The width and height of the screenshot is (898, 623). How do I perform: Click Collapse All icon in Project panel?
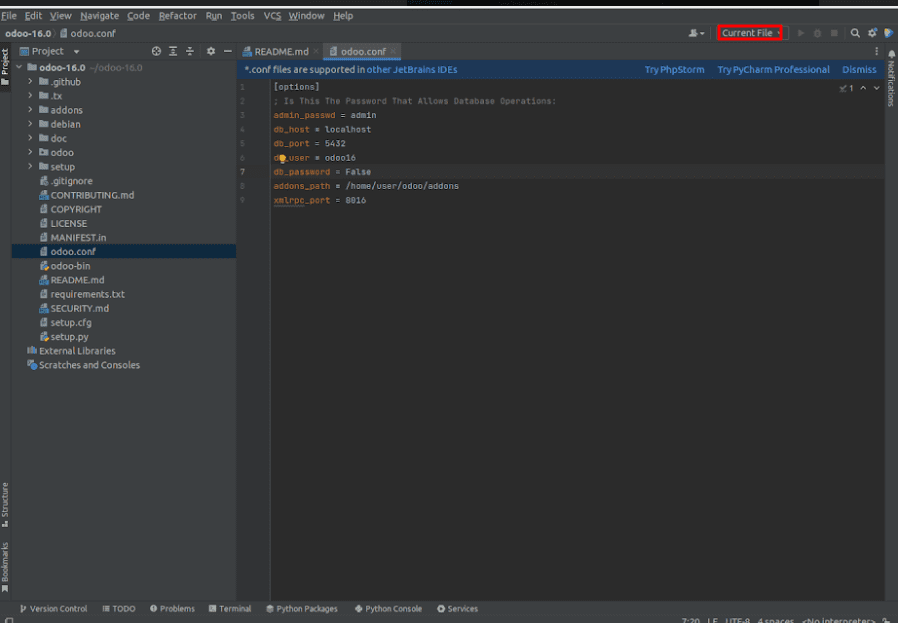pos(190,51)
